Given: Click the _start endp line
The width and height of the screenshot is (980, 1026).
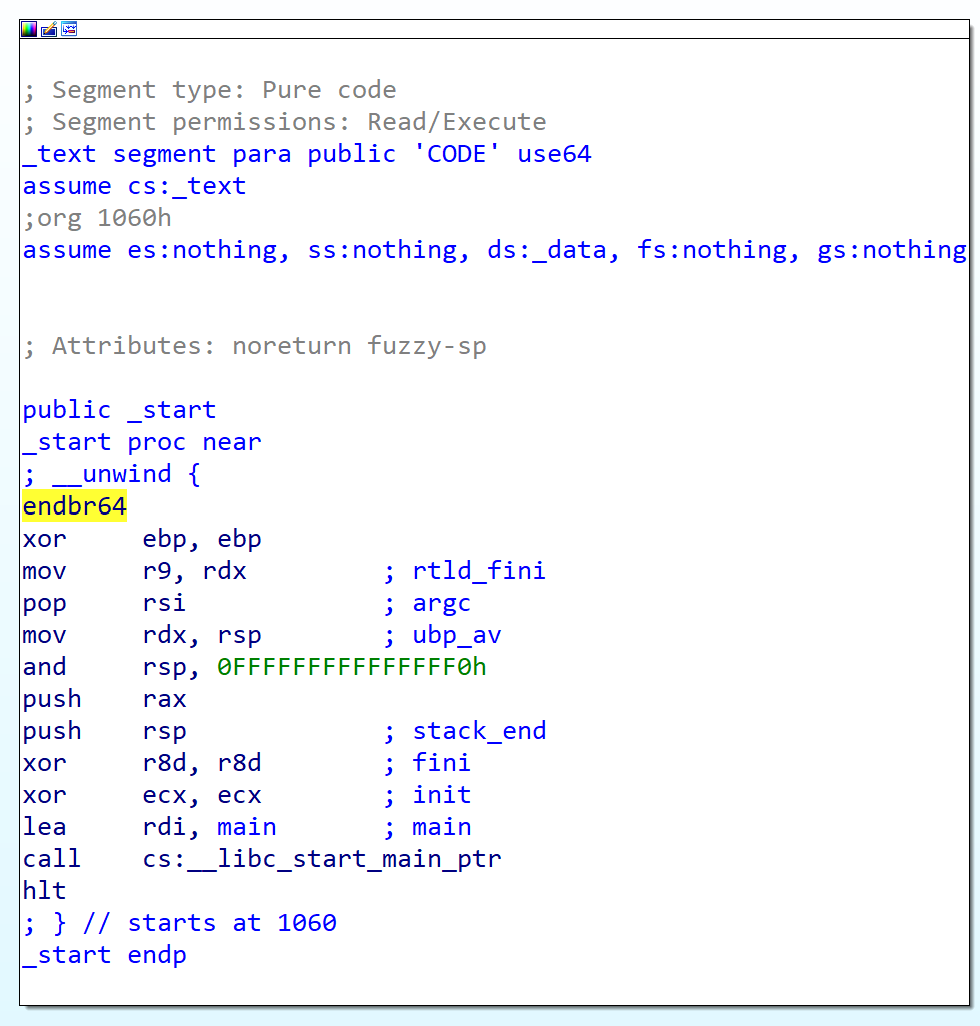Looking at the screenshot, I should pos(104,955).
